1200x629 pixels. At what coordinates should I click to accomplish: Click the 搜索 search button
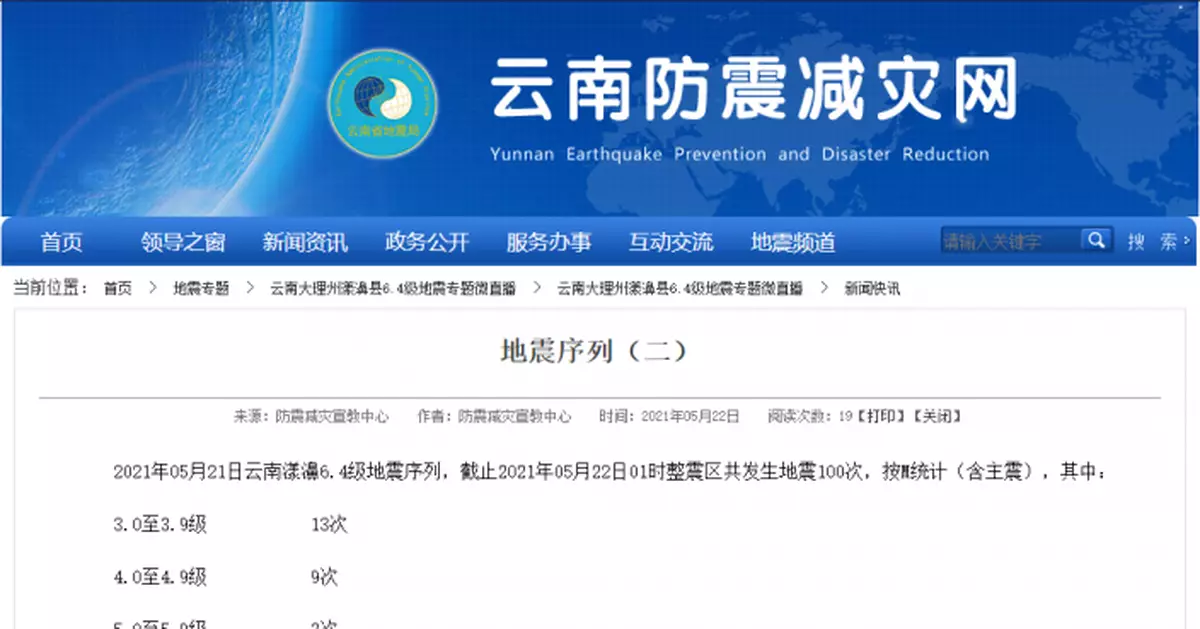pos(1152,240)
